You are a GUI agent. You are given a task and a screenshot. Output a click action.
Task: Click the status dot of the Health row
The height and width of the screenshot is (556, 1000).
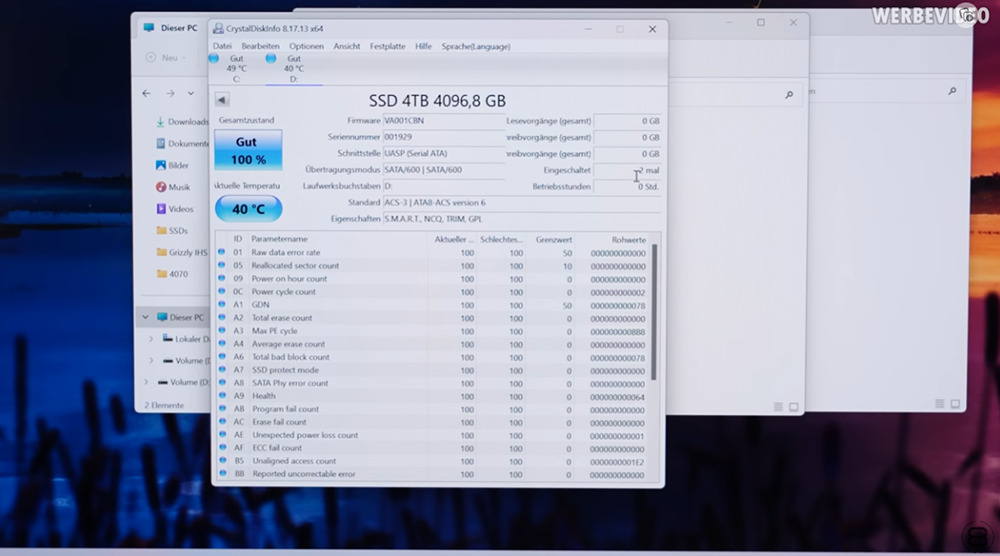click(x=222, y=395)
